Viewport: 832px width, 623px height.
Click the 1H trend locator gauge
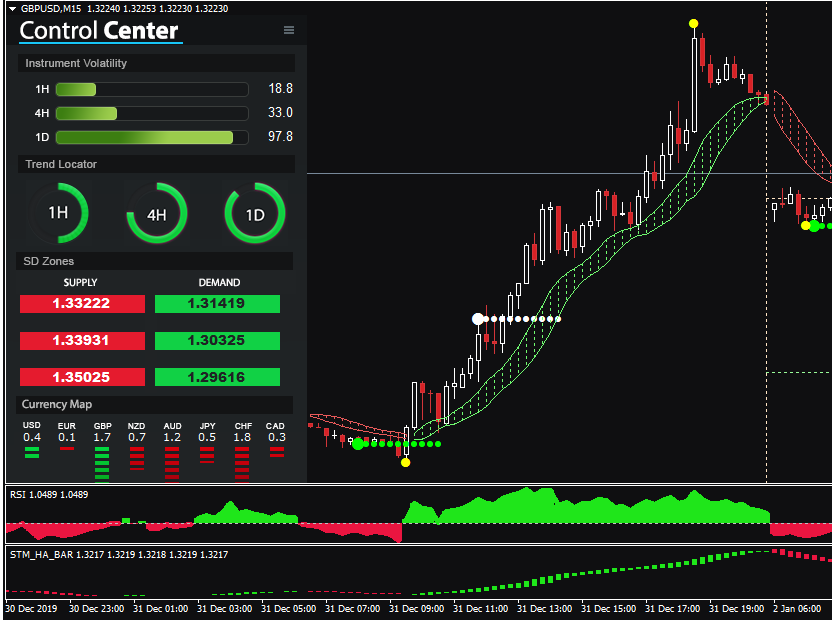click(59, 213)
